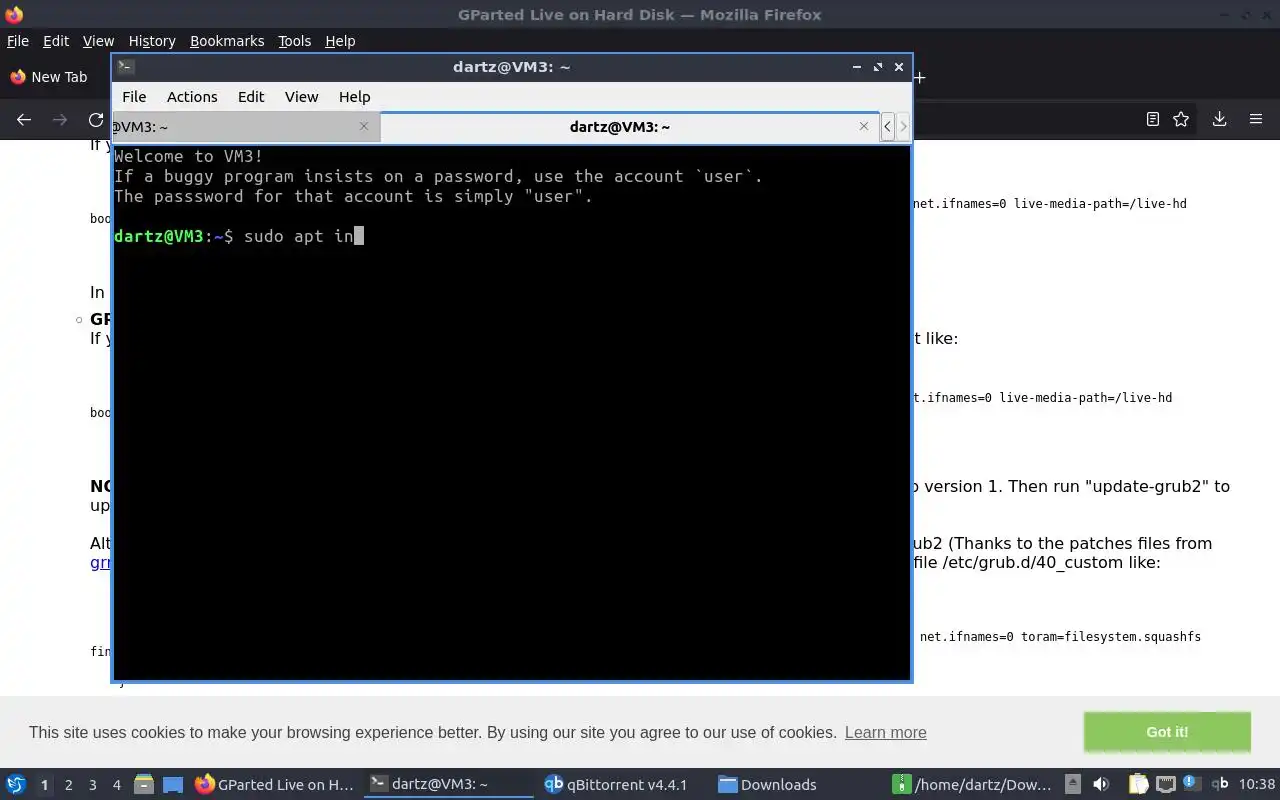Switch to /home/dartz/Dow... archive taskbar entry

pos(973,784)
